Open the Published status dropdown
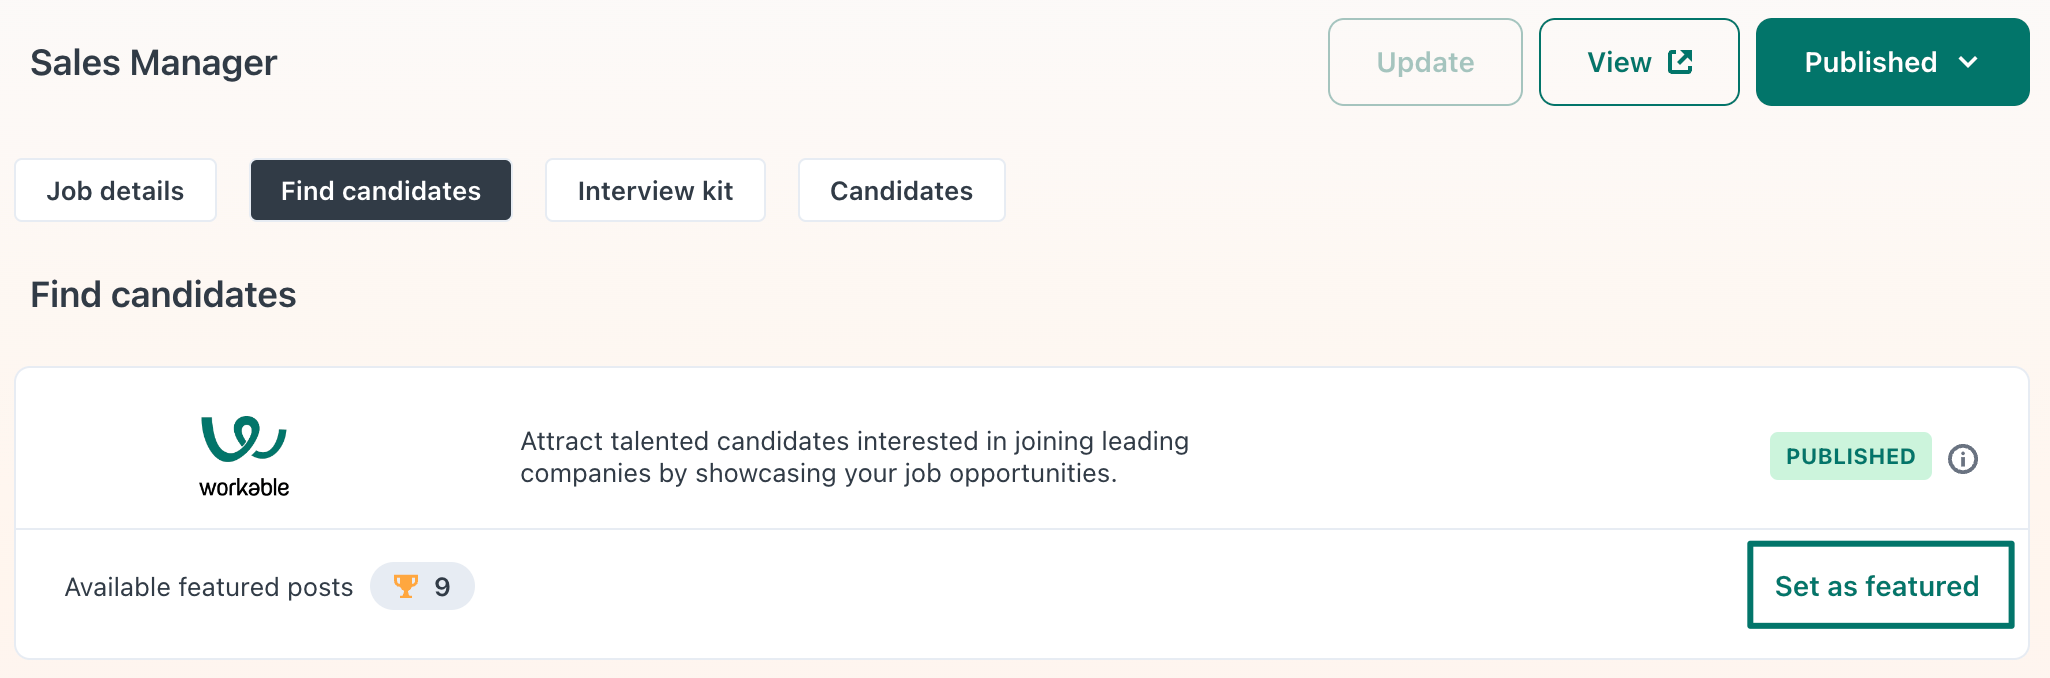Image resolution: width=2050 pixels, height=678 pixels. [x=1892, y=62]
